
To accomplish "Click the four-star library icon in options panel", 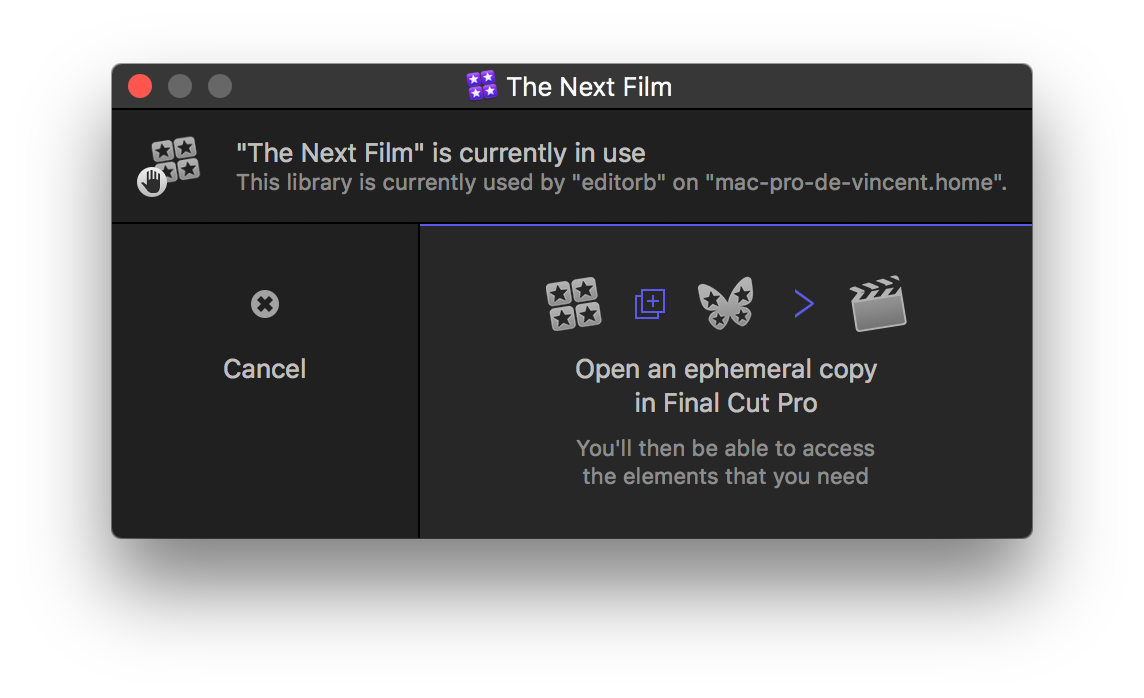I will tap(574, 304).
